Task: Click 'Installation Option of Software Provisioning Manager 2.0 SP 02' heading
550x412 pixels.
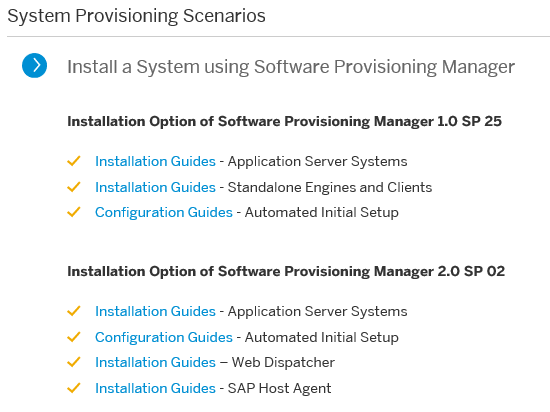Action: point(286,271)
